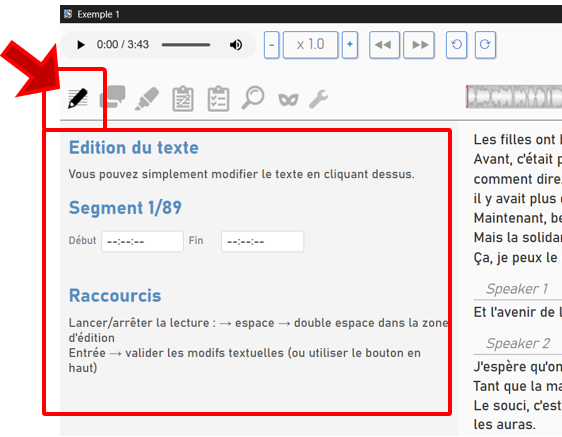
Task: Open the wrench settings tool
Action: point(318,99)
